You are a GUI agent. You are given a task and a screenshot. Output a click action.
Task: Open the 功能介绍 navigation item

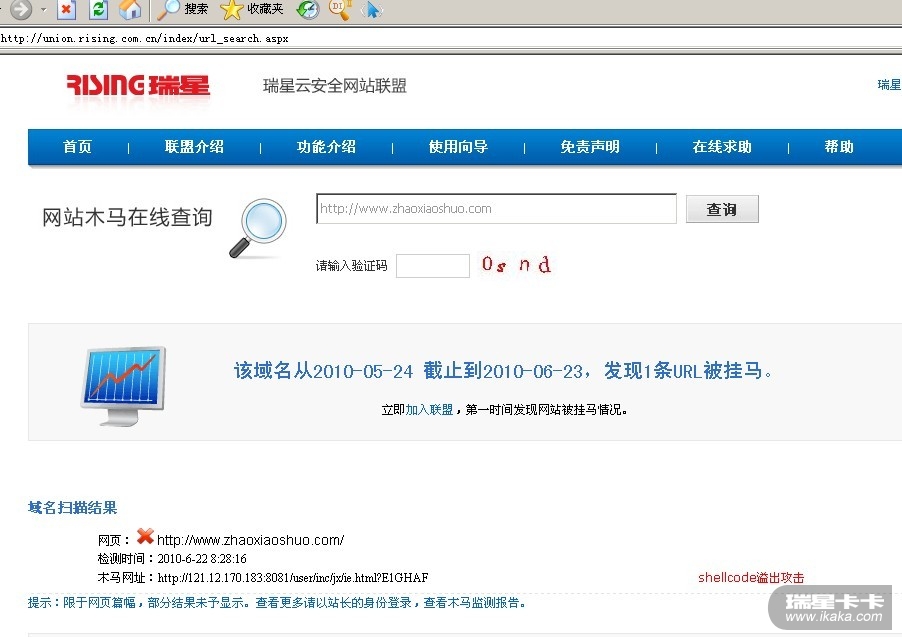[326, 147]
